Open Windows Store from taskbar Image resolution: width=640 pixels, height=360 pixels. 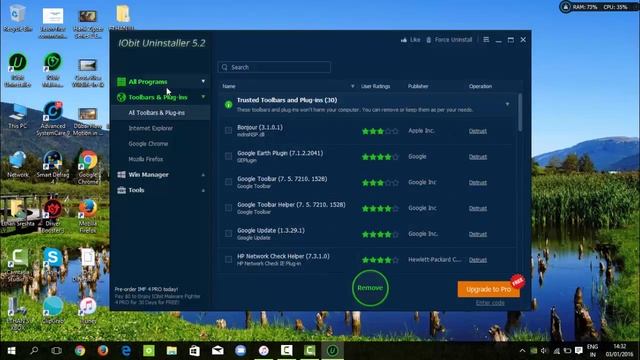[195, 351]
